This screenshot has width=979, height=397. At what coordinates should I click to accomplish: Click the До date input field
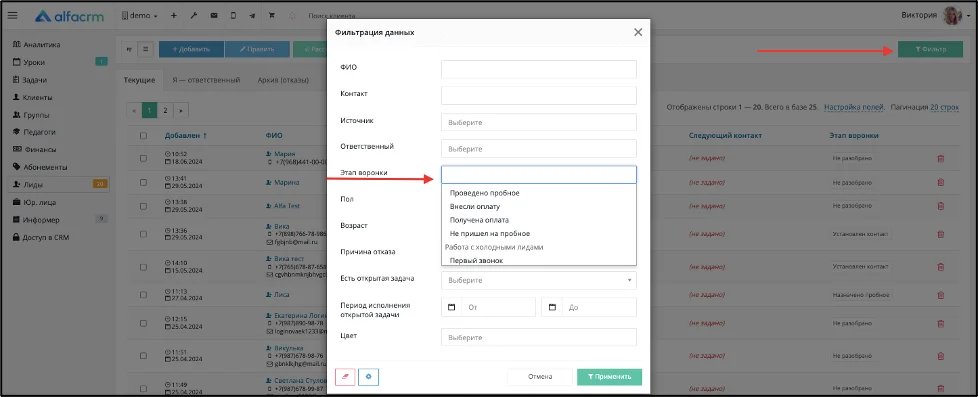[599, 307]
